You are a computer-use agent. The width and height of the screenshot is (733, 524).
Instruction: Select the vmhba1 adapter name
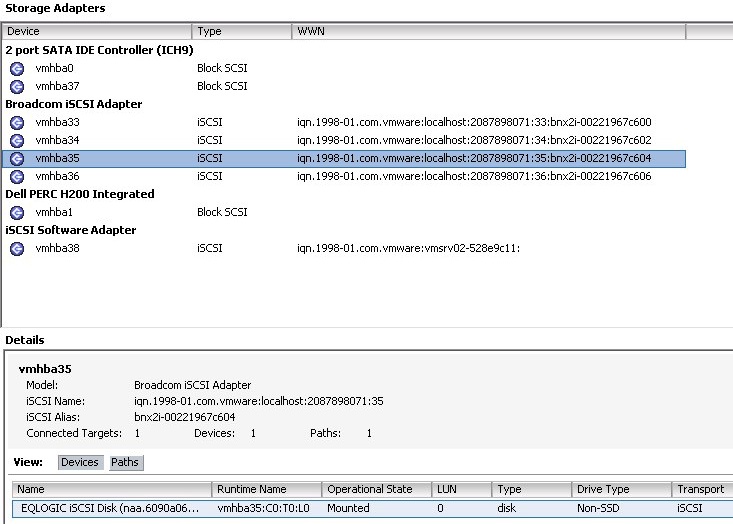tap(54, 212)
